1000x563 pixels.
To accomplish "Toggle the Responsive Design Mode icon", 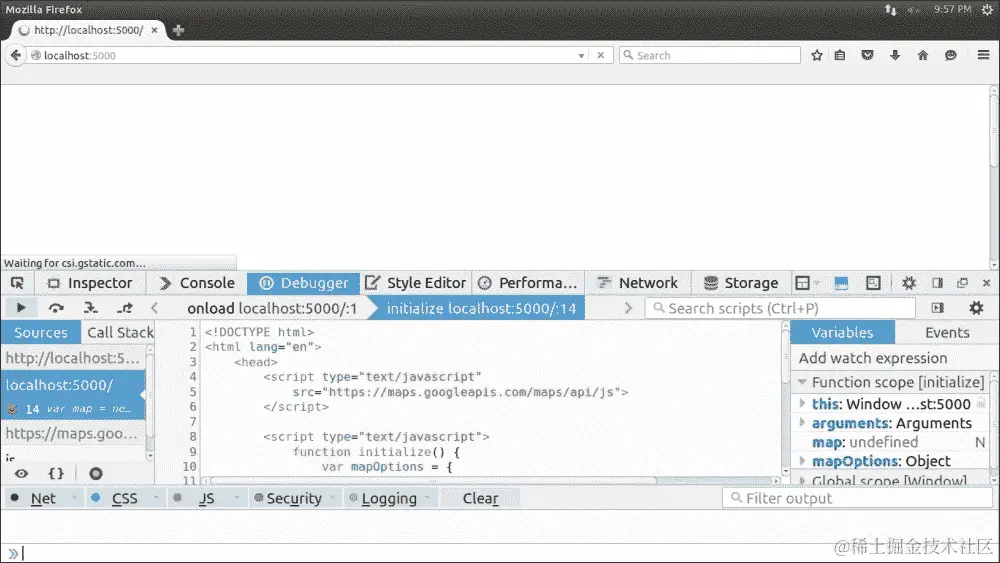I will pos(873,283).
